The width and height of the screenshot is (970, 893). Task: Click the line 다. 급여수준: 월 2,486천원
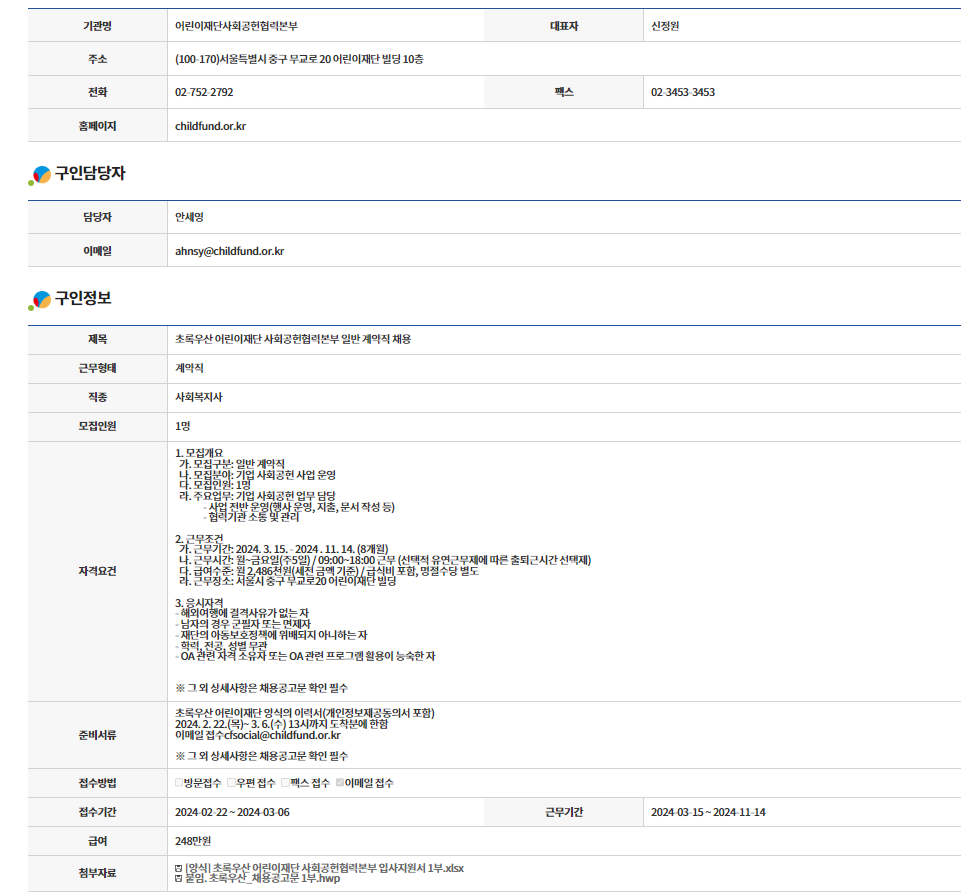329,571
